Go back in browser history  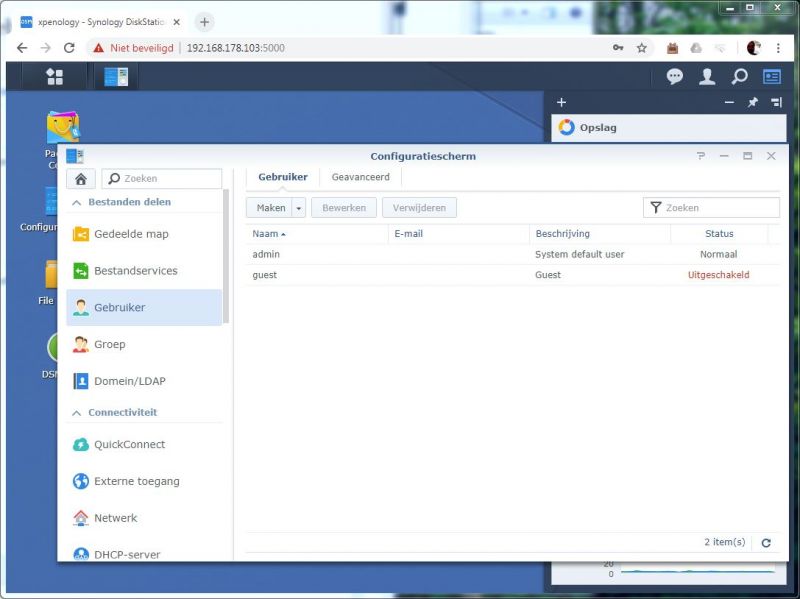click(22, 48)
